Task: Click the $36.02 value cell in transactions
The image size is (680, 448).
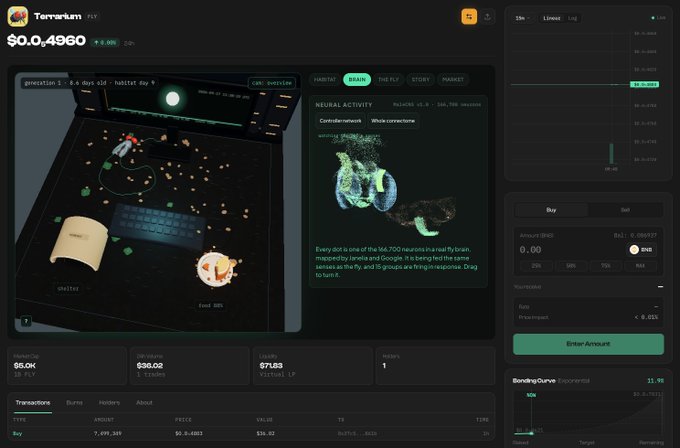Action: point(265,433)
